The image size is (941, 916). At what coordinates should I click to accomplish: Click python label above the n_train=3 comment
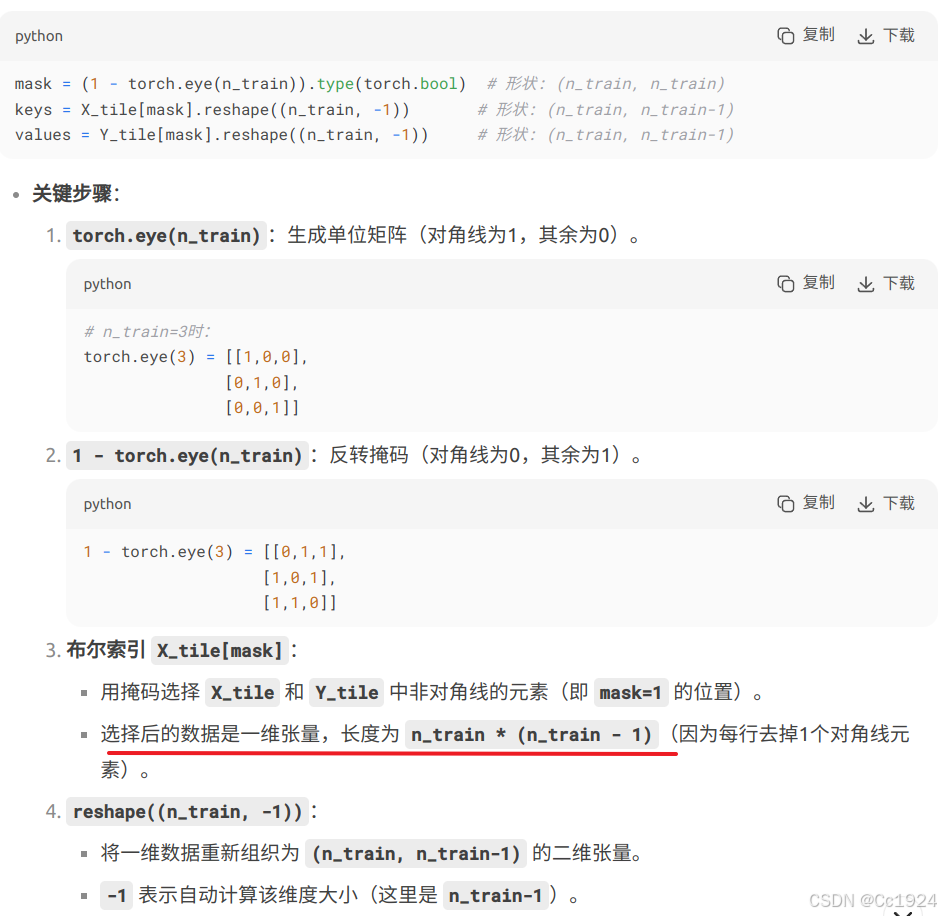click(107, 284)
